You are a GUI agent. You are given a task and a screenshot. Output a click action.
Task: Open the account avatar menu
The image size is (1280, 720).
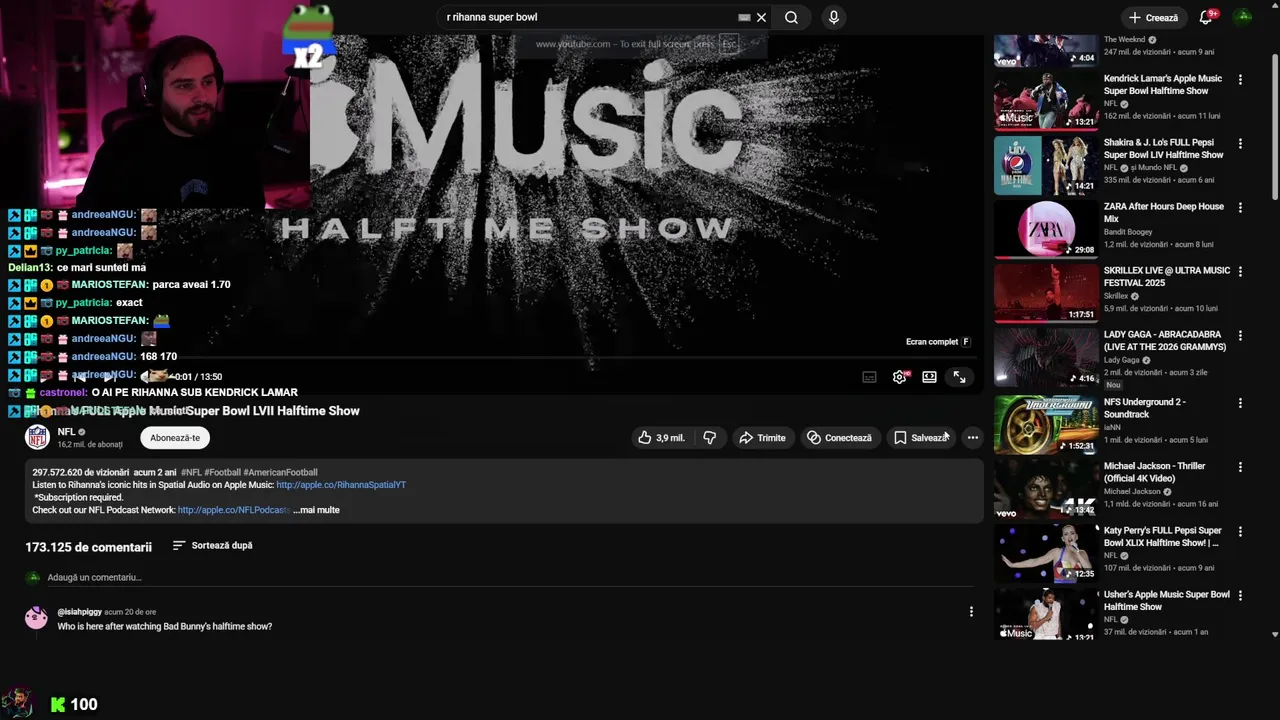pos(1243,17)
